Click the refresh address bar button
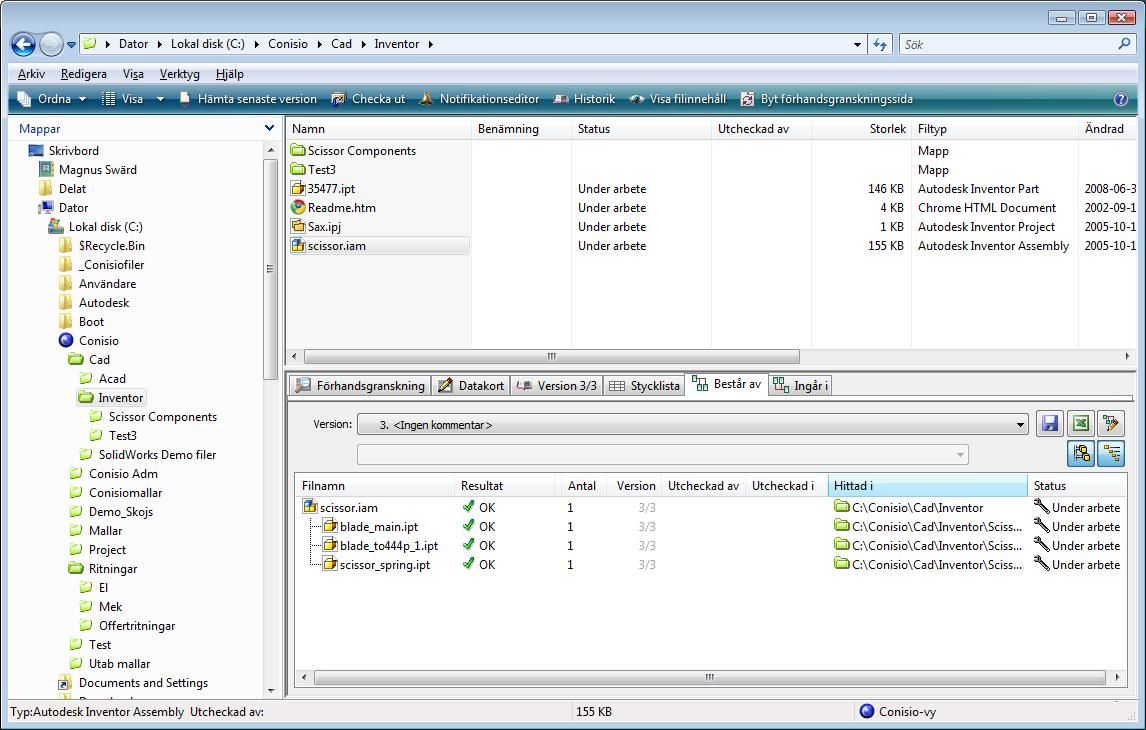This screenshot has width=1146, height=730. pos(880,45)
